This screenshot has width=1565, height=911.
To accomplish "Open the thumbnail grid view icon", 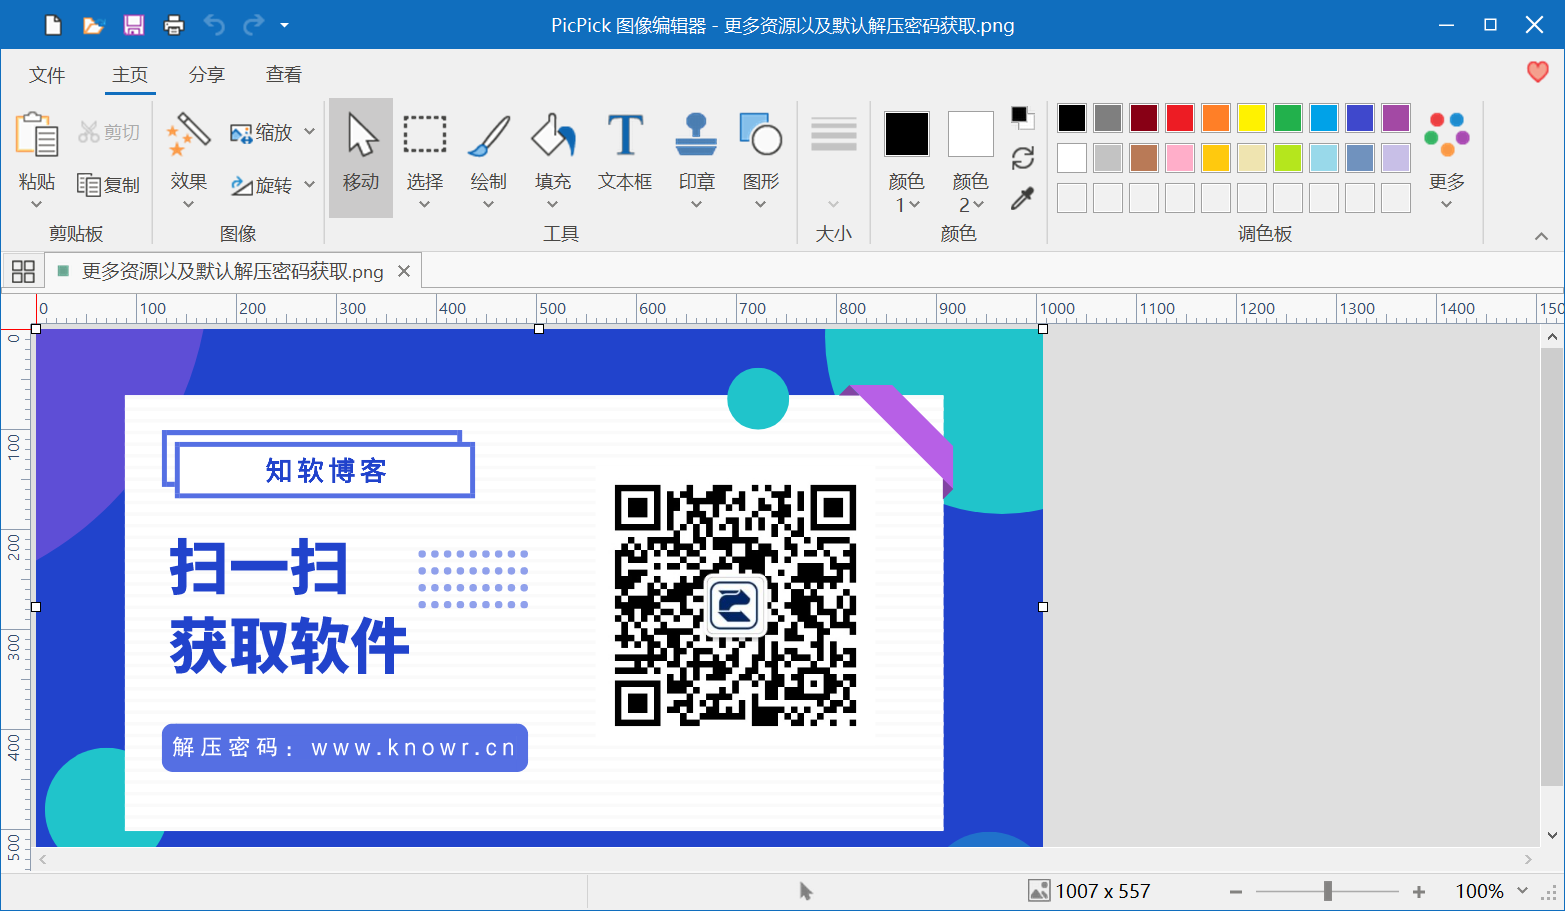I will (x=23, y=271).
